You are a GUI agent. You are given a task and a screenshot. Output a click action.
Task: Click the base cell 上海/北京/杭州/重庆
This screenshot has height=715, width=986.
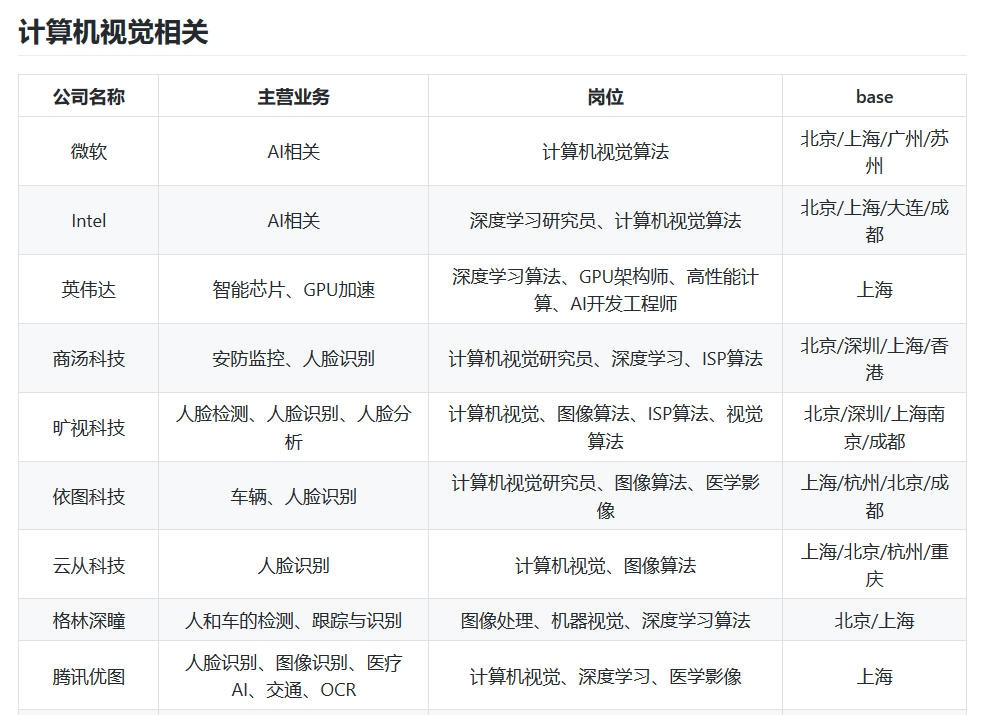[875, 565]
